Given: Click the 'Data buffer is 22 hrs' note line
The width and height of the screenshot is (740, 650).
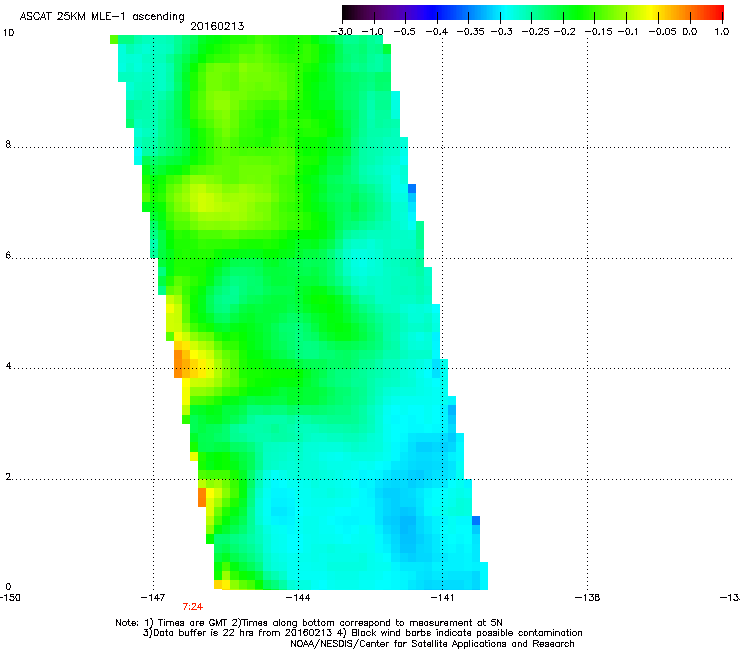Looking at the screenshot, I should [362, 633].
